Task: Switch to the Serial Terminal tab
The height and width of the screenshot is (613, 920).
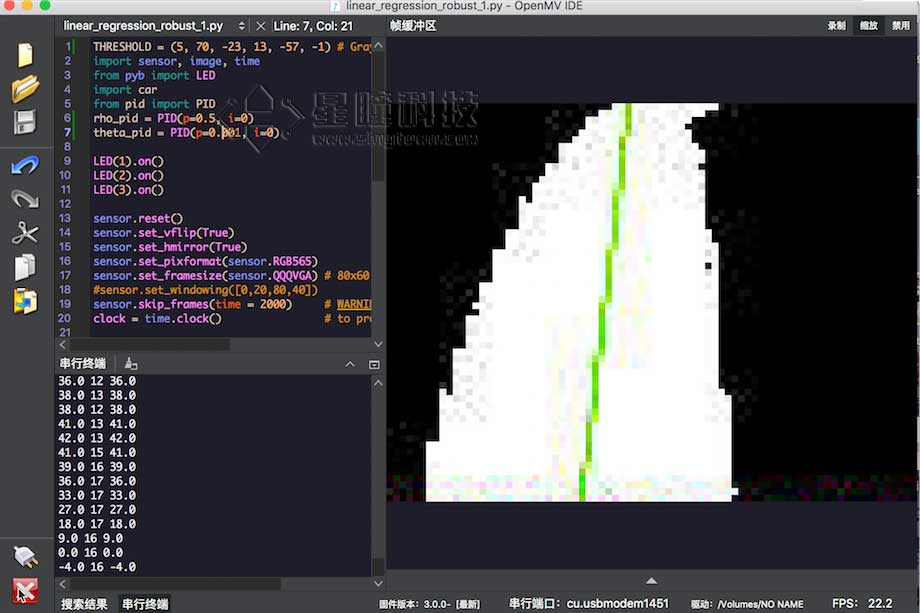Action: pyautogui.click(x=145, y=604)
